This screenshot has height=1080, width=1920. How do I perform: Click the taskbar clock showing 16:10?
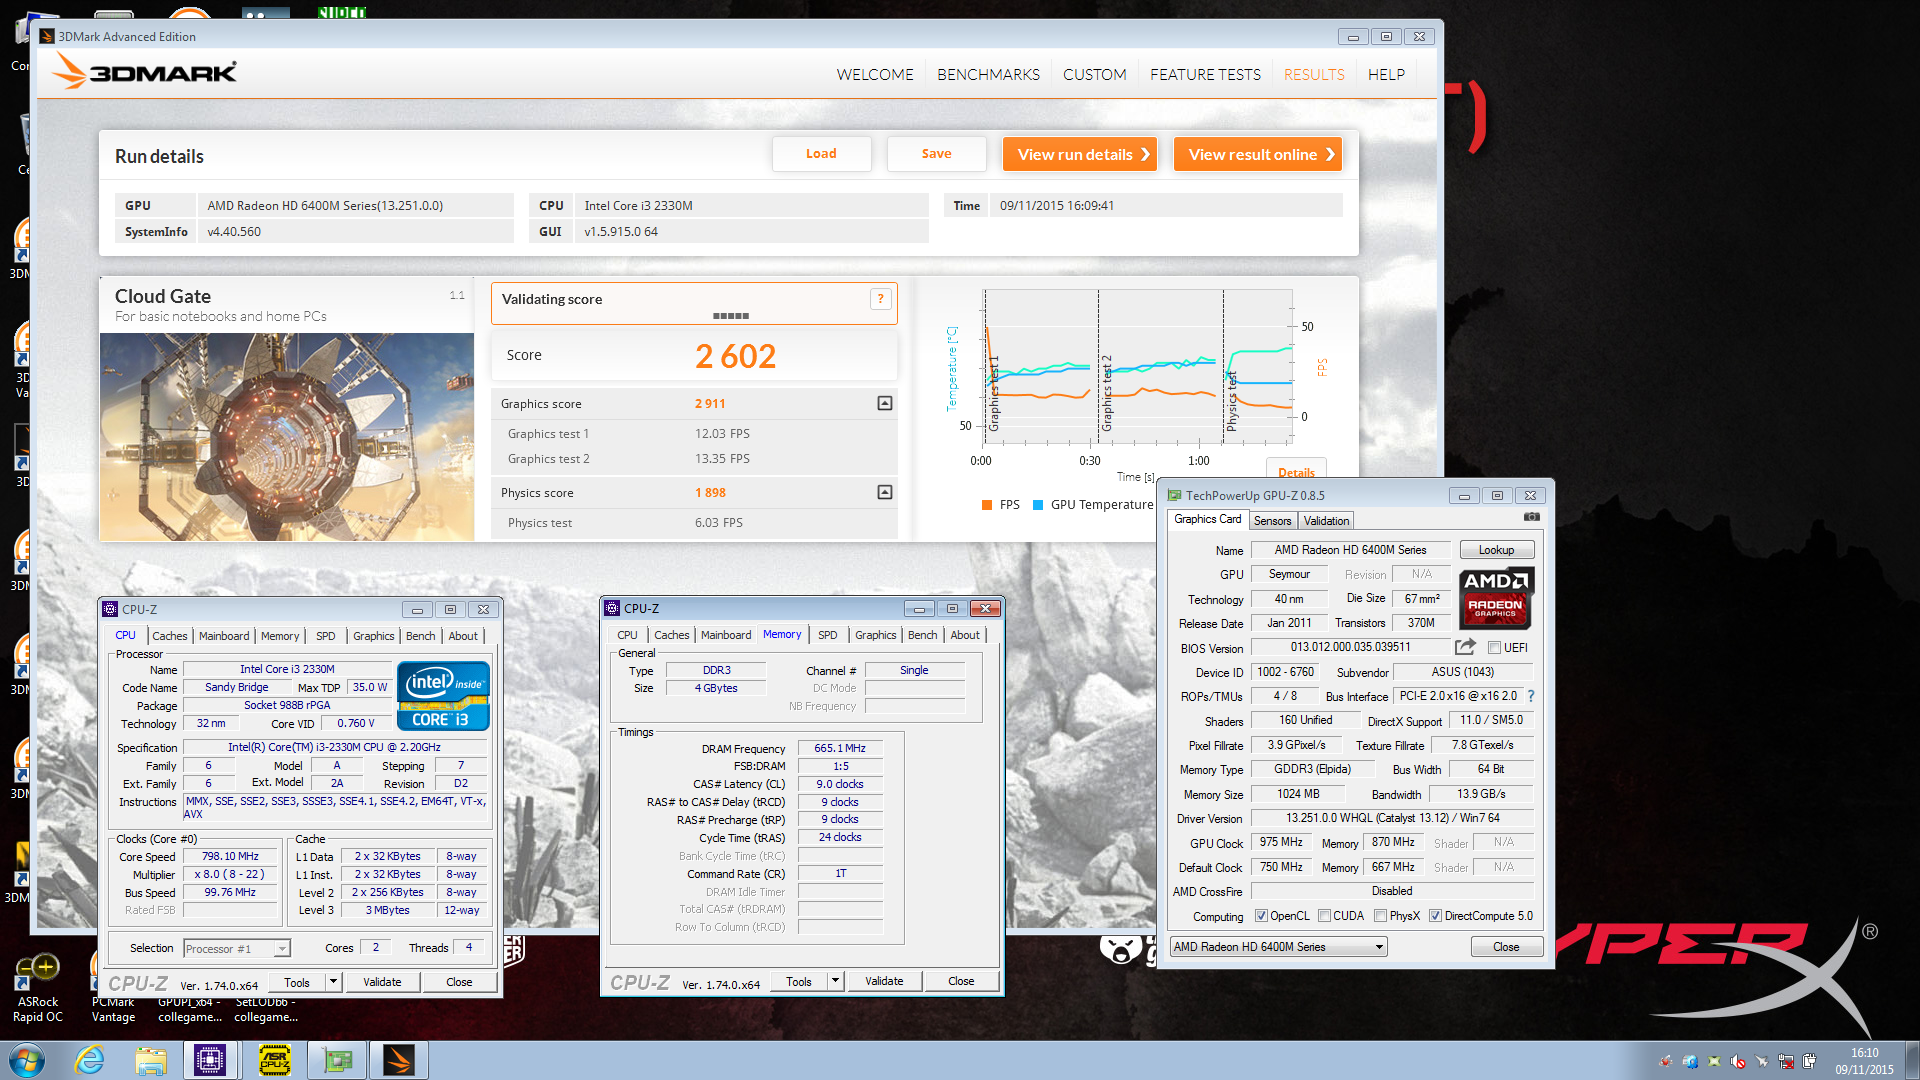pyautogui.click(x=1864, y=1061)
